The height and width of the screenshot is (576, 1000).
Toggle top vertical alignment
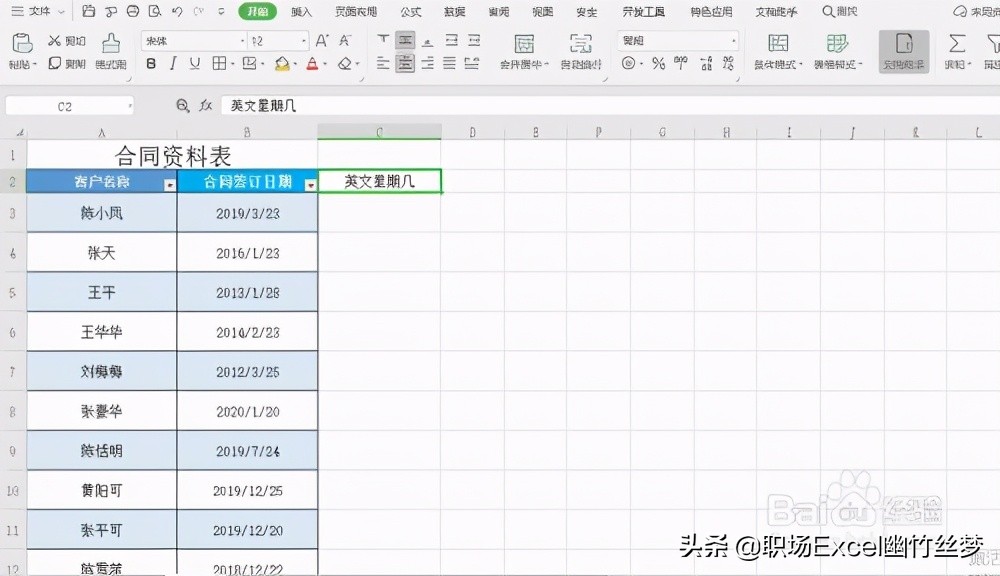point(383,41)
